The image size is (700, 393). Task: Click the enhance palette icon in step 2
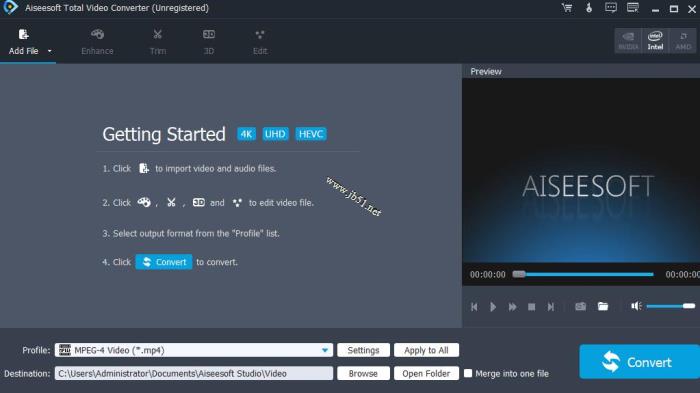[144, 202]
